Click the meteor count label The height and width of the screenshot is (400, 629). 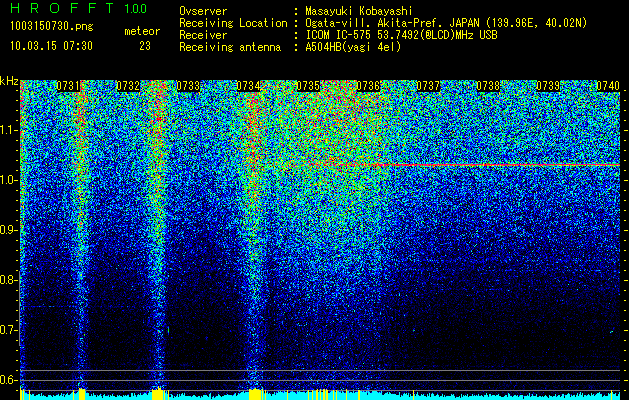tap(142, 31)
